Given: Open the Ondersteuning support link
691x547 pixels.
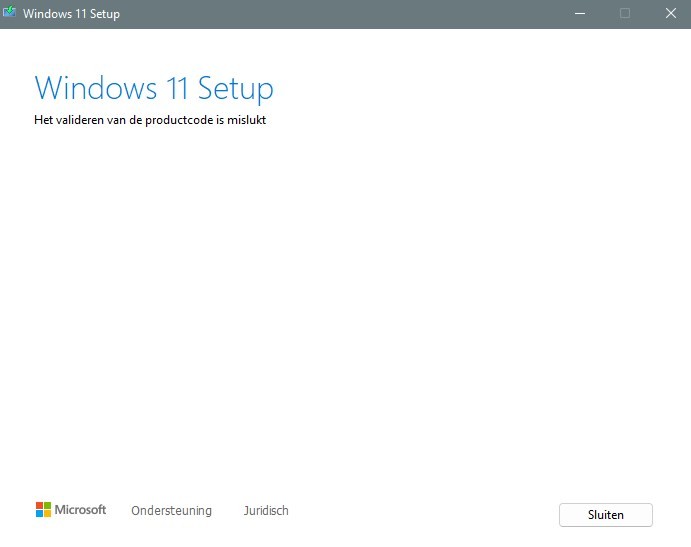Looking at the screenshot, I should tap(171, 510).
